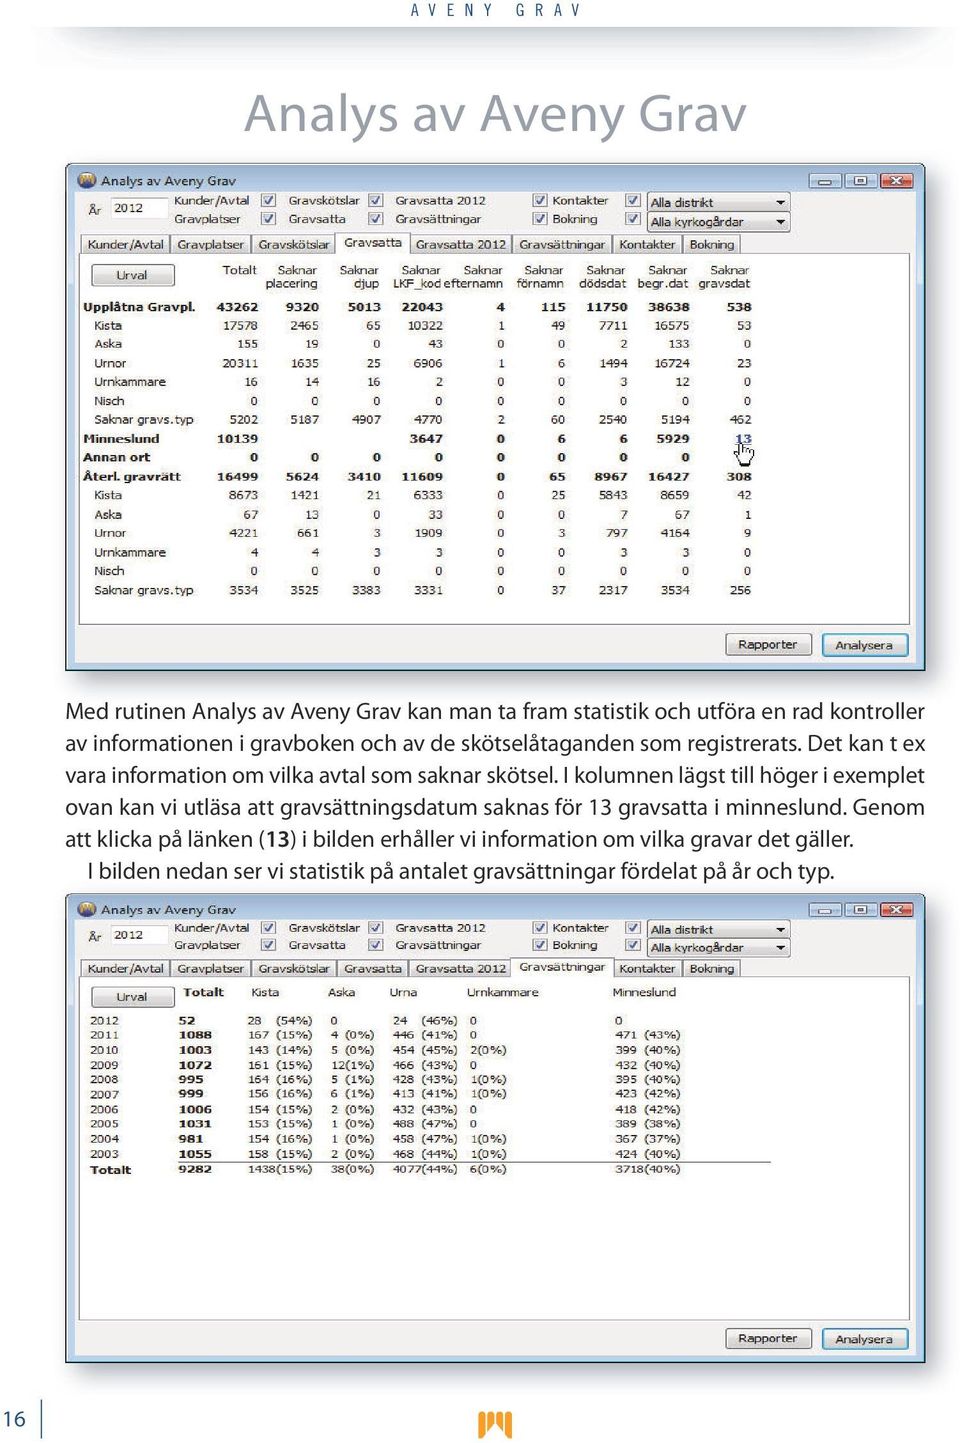960x1443 pixels.
Task: Open Alla distrikt dropdown in upper window
Action: pos(718,202)
